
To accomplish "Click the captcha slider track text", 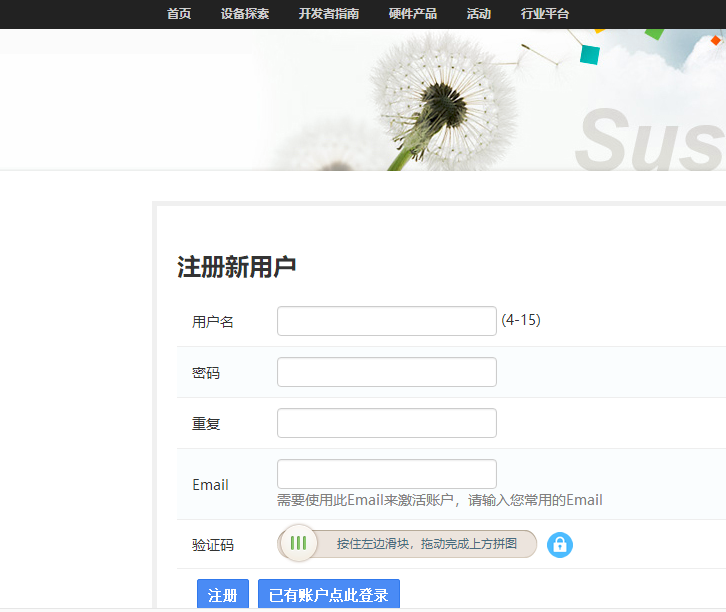I will coord(426,543).
